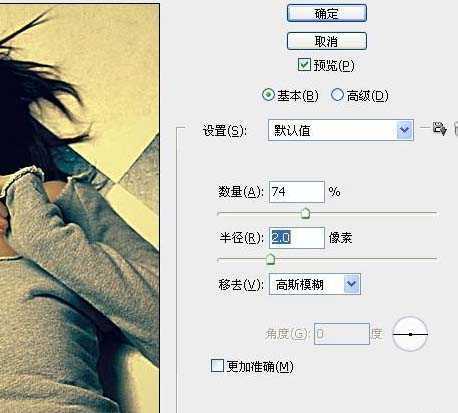This screenshot has height=413, width=458.
Task: Click the arrow on the 高斯模糊 dropdown
Action: coord(352,284)
